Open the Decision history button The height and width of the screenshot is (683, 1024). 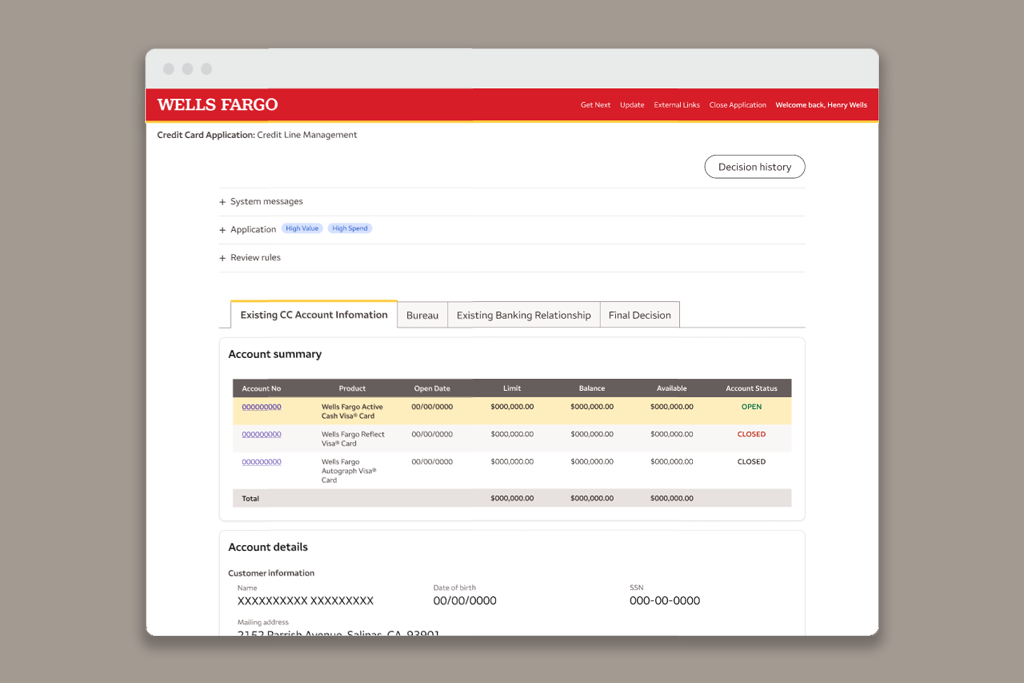pyautogui.click(x=754, y=167)
